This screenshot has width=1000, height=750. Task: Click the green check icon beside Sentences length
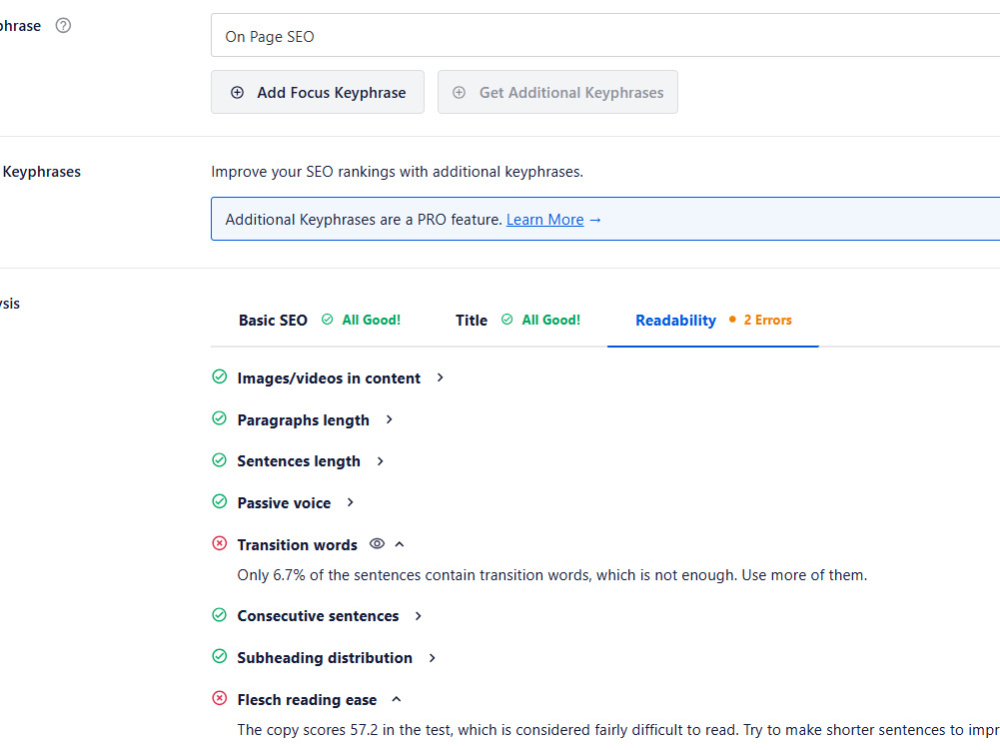(x=219, y=460)
